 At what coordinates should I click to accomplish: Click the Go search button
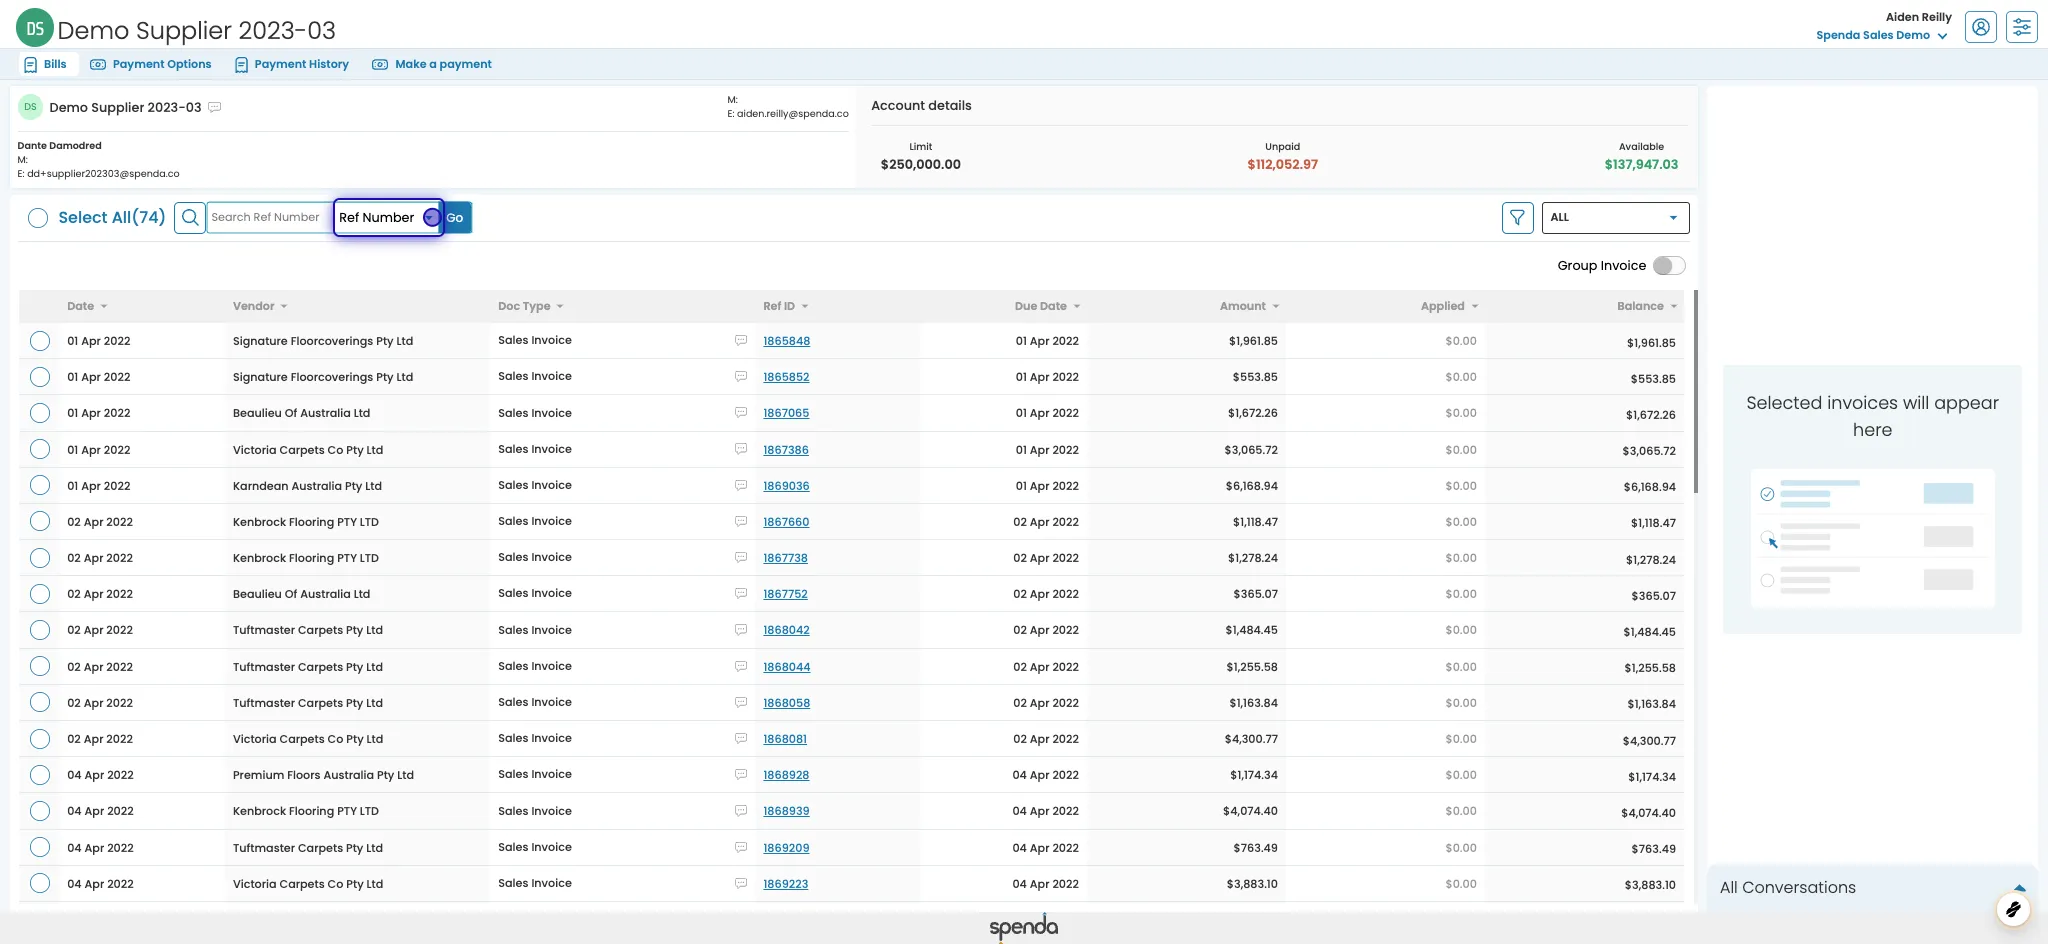pyautogui.click(x=455, y=217)
